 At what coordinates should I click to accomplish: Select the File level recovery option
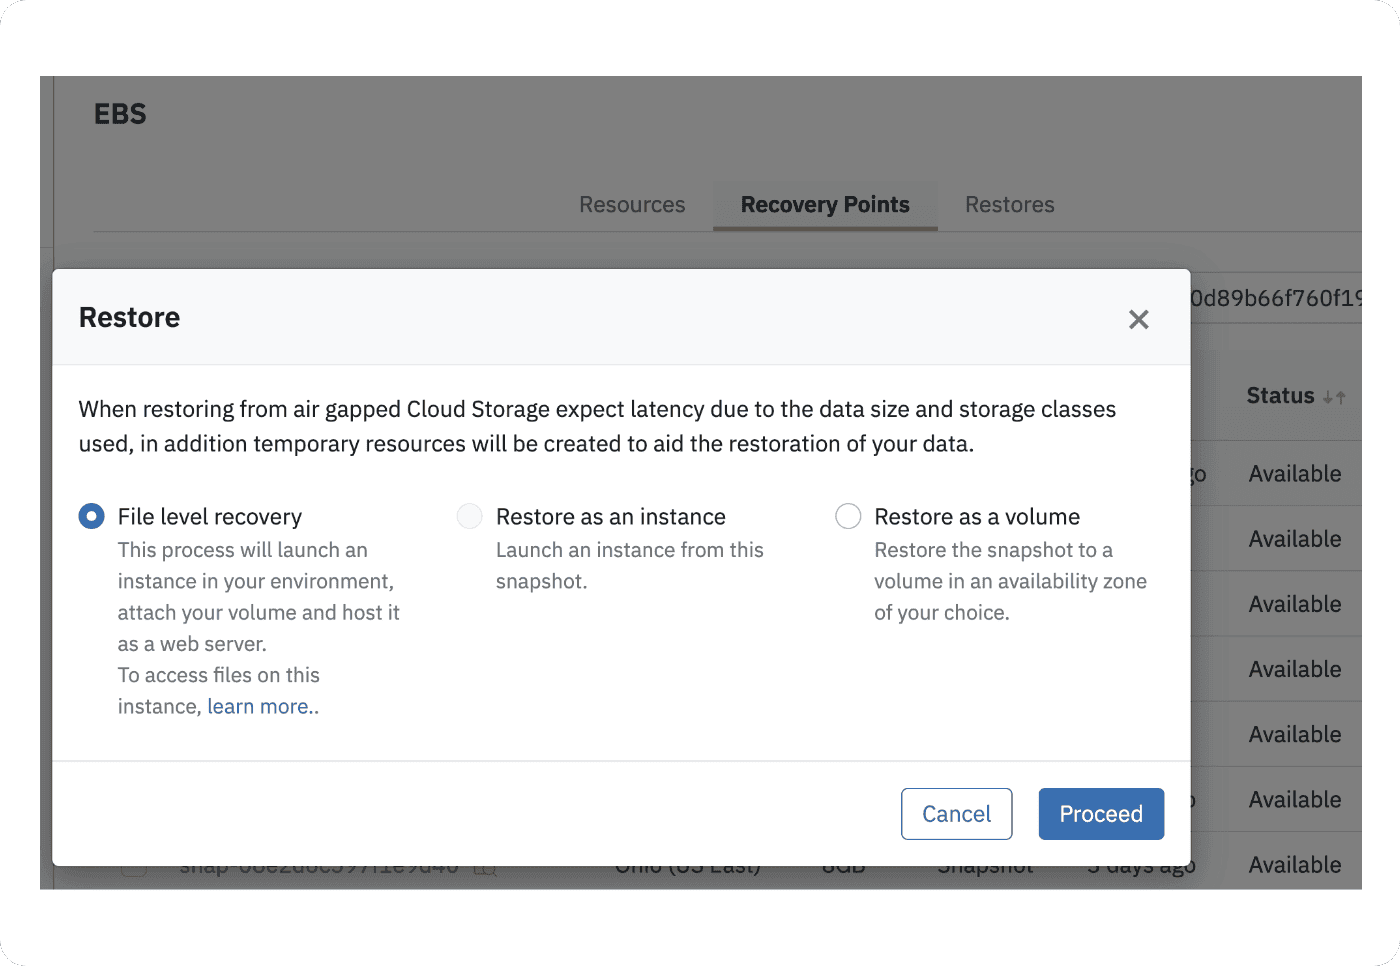[92, 516]
